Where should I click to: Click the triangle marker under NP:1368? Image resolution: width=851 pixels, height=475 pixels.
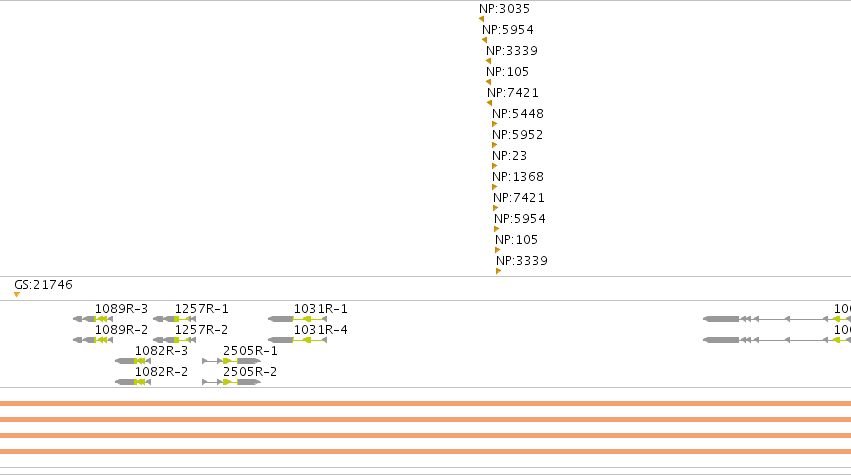(494, 187)
